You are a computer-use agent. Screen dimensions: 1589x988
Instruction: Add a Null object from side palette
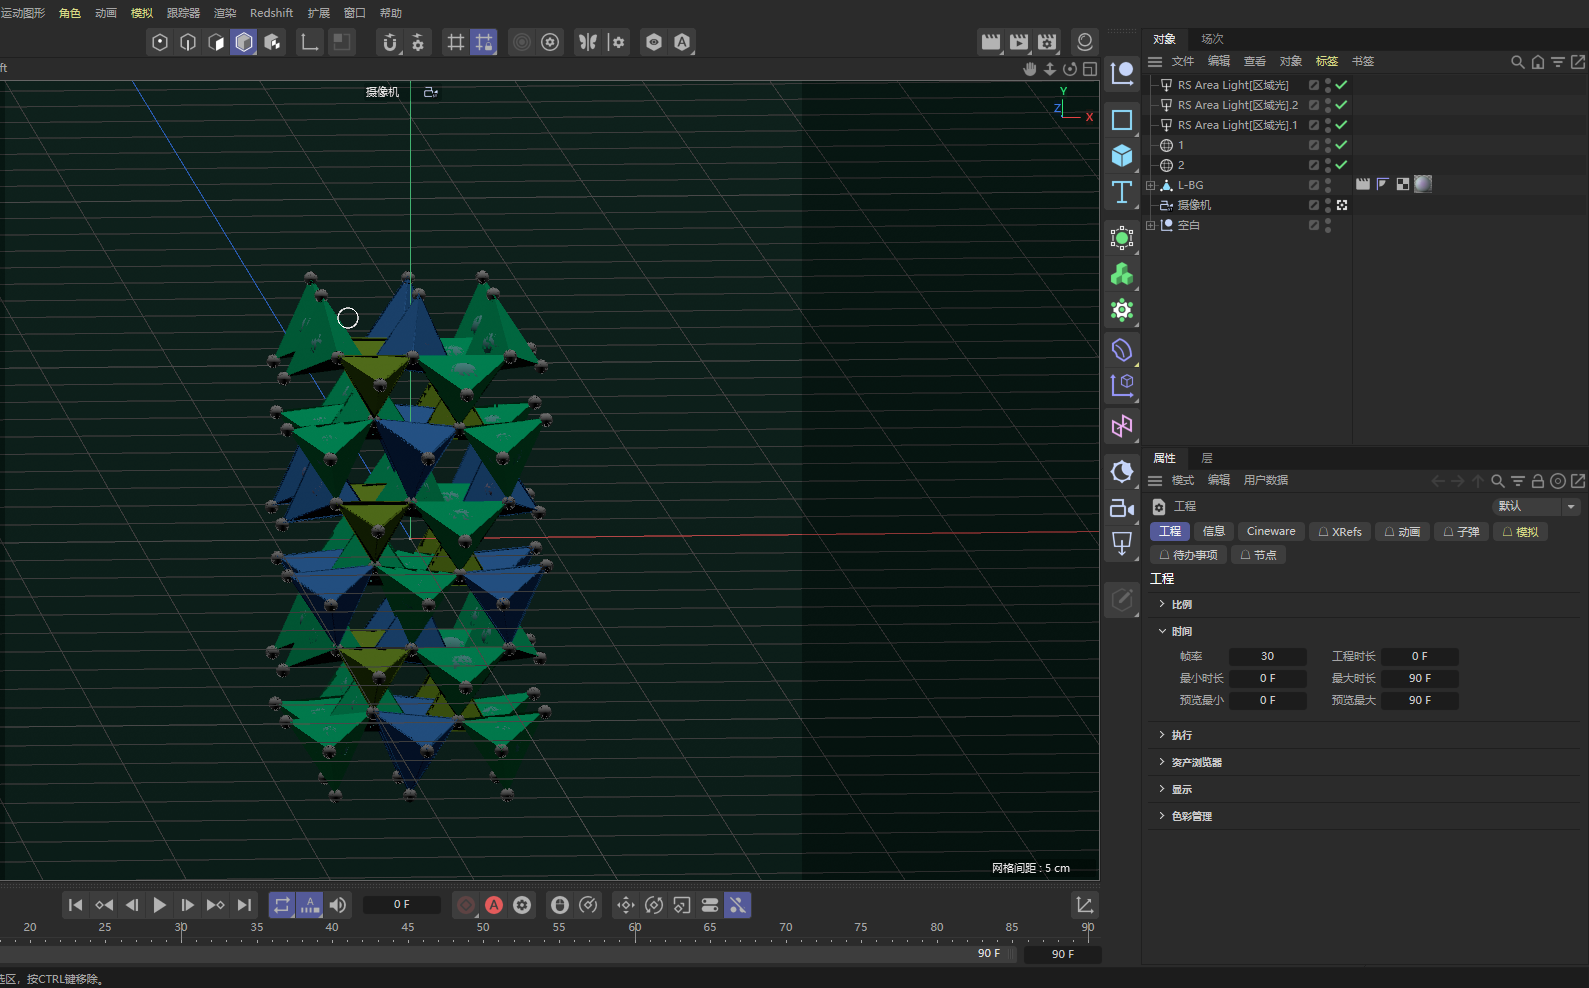1122,73
